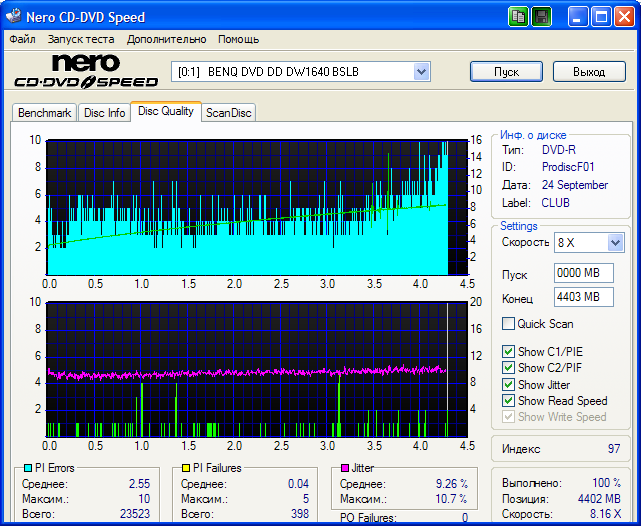Switch to the ScanDisc tab
This screenshot has width=641, height=526.
point(229,113)
